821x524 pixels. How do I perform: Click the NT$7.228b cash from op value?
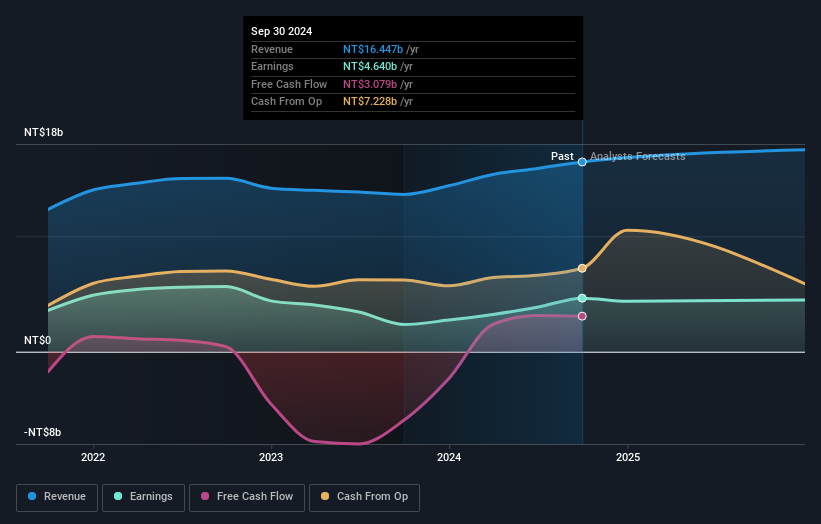pos(370,102)
